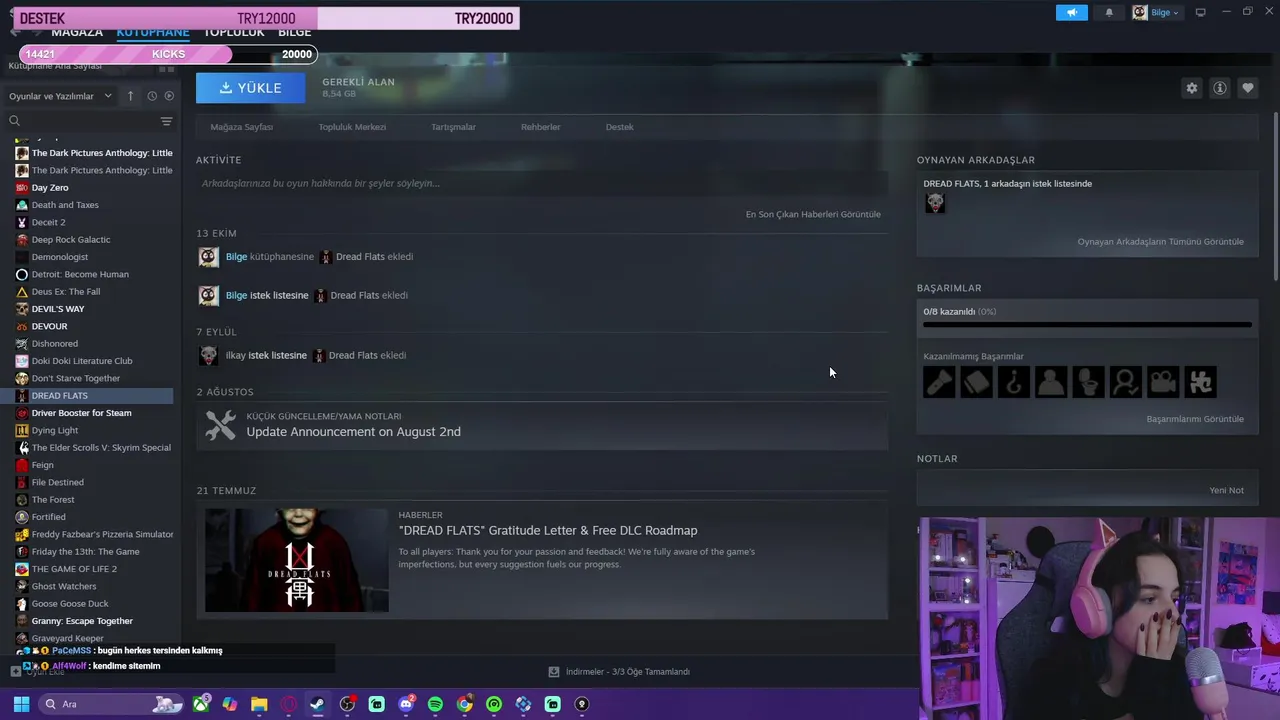
Task: Open the game settings gear icon
Action: (x=1191, y=88)
